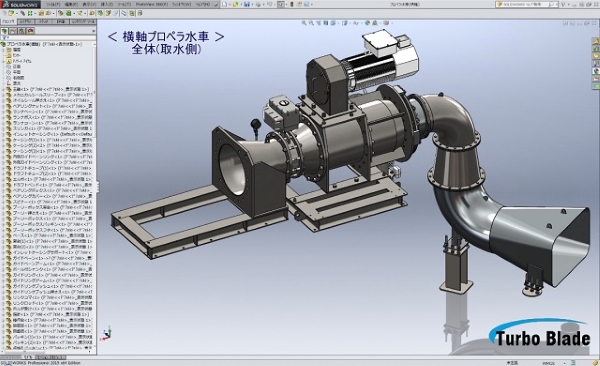Open the DisplayManager panel icon
The height and width of the screenshot is (366, 600).
31,31
